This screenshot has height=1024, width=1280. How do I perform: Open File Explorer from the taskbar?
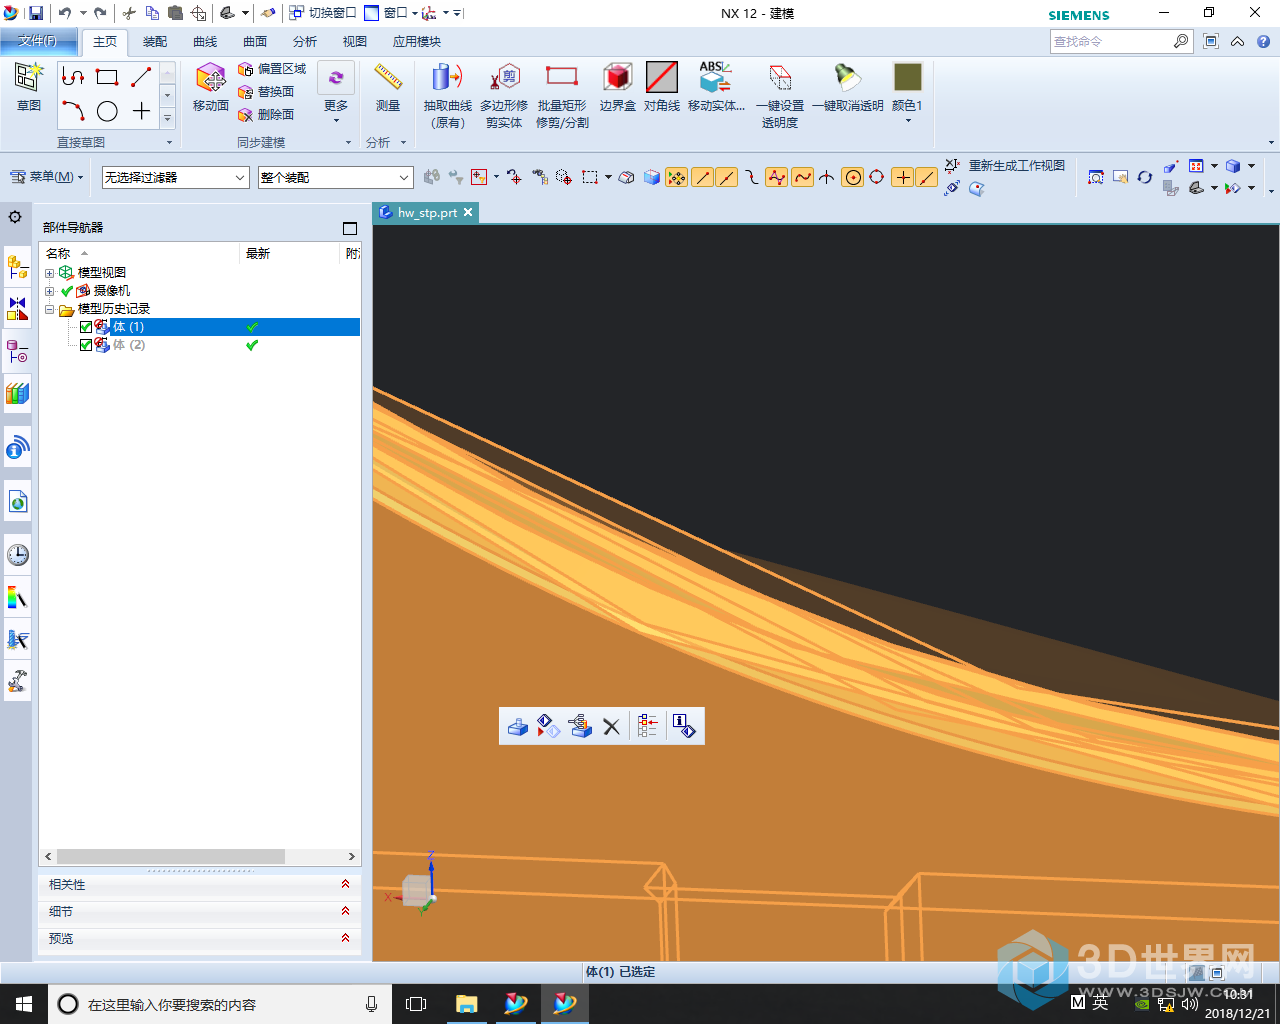pyautogui.click(x=466, y=1004)
